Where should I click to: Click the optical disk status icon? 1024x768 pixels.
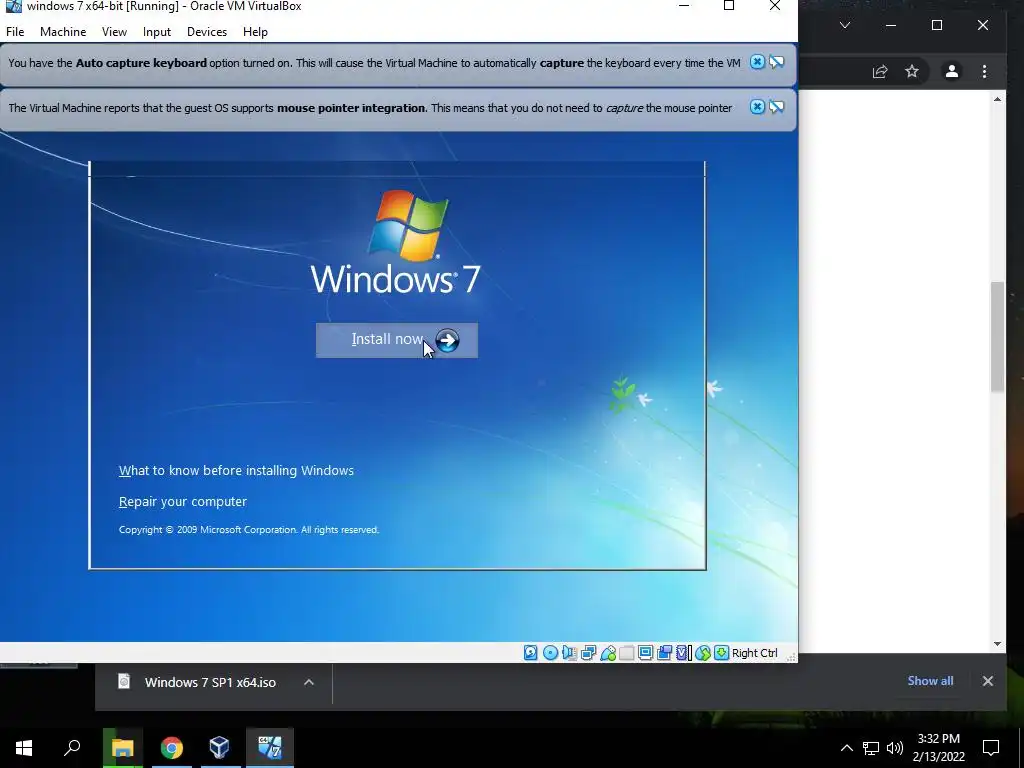tap(551, 653)
